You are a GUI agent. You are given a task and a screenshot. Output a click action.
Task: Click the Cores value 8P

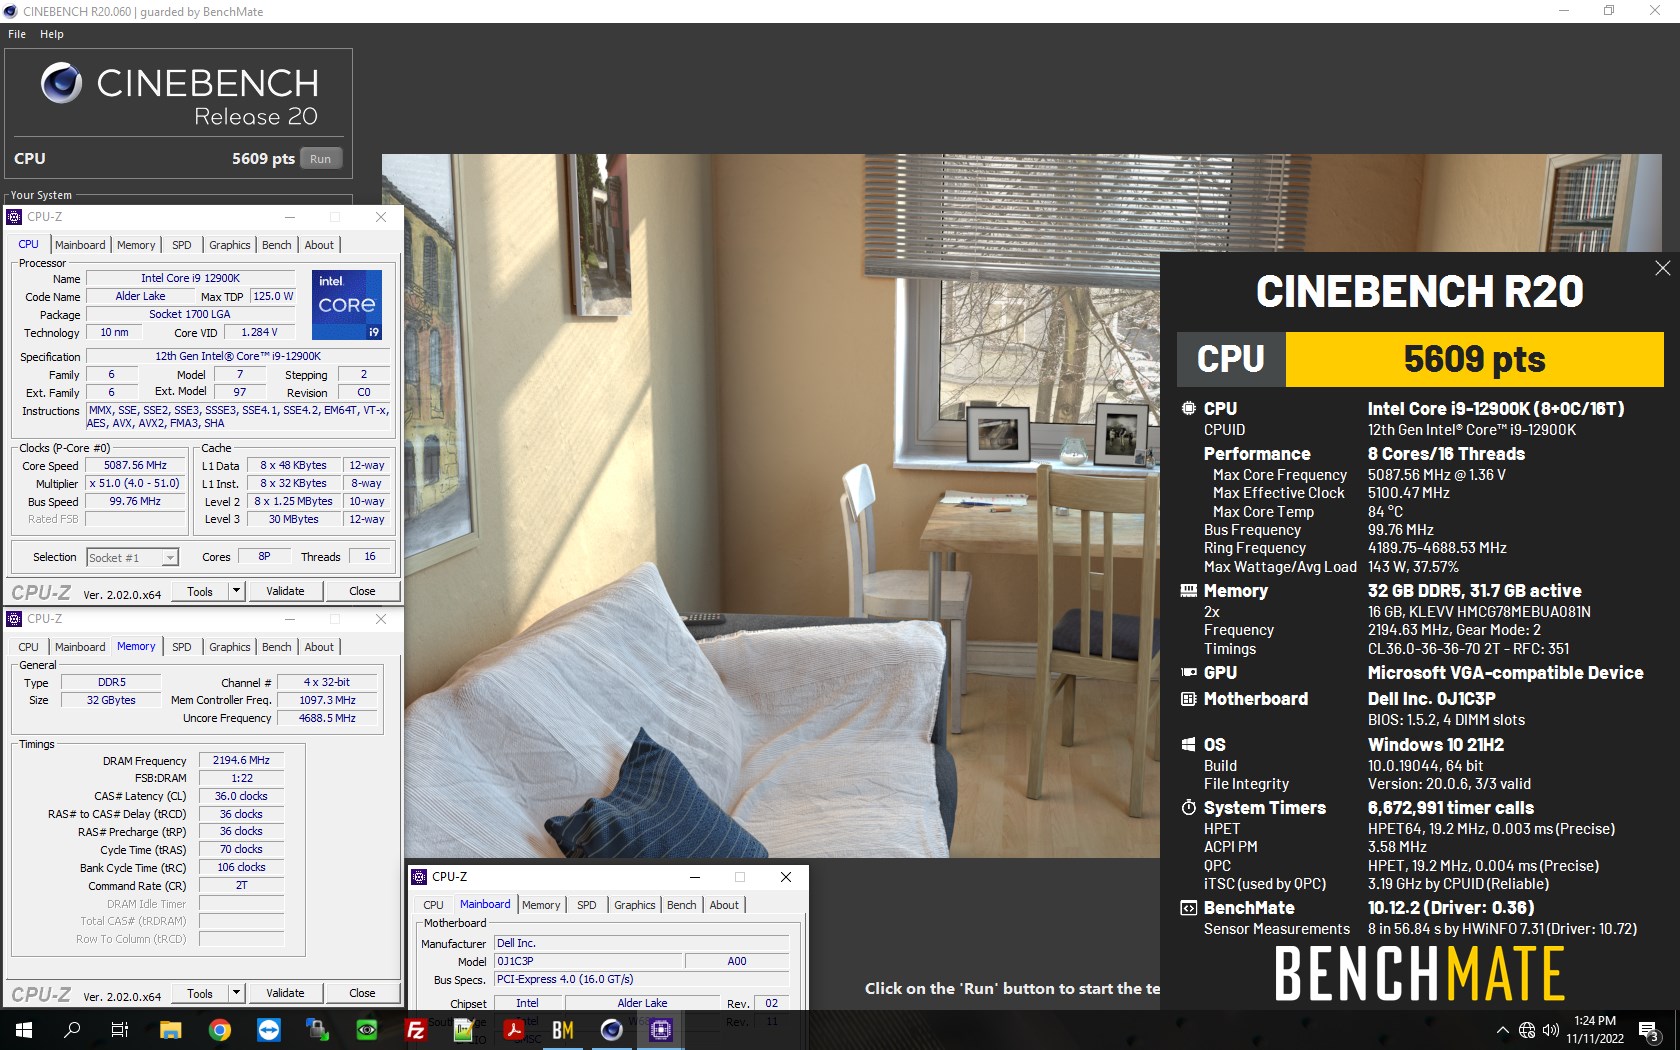(264, 556)
